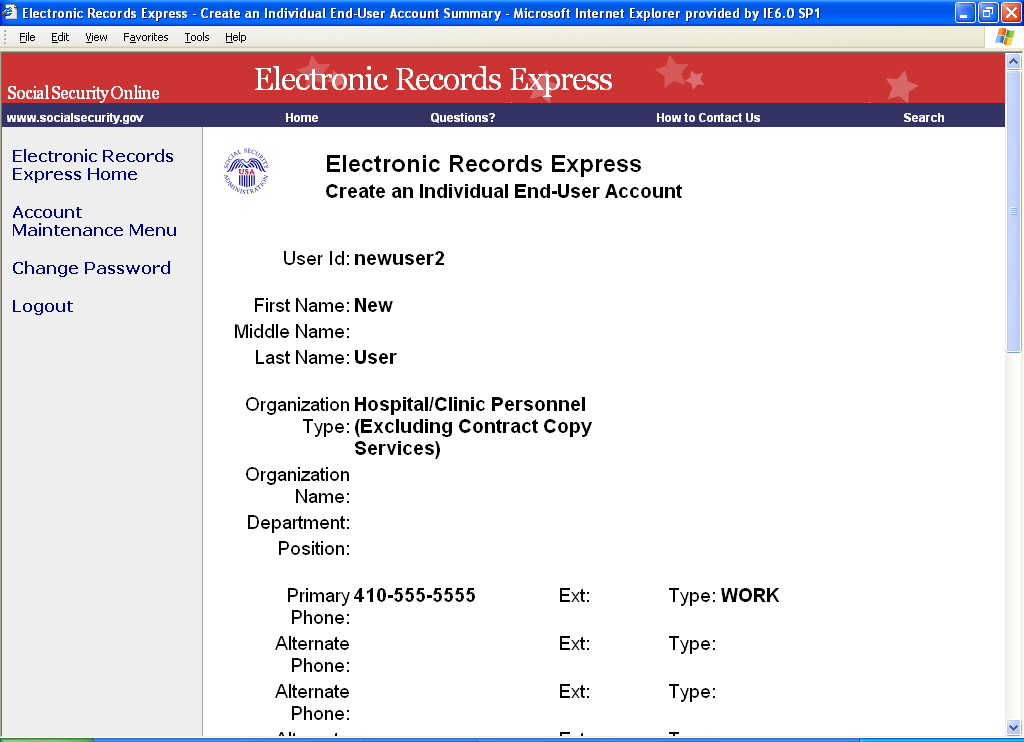The height and width of the screenshot is (742, 1024).
Task: Click the Logout link
Action: tap(42, 306)
